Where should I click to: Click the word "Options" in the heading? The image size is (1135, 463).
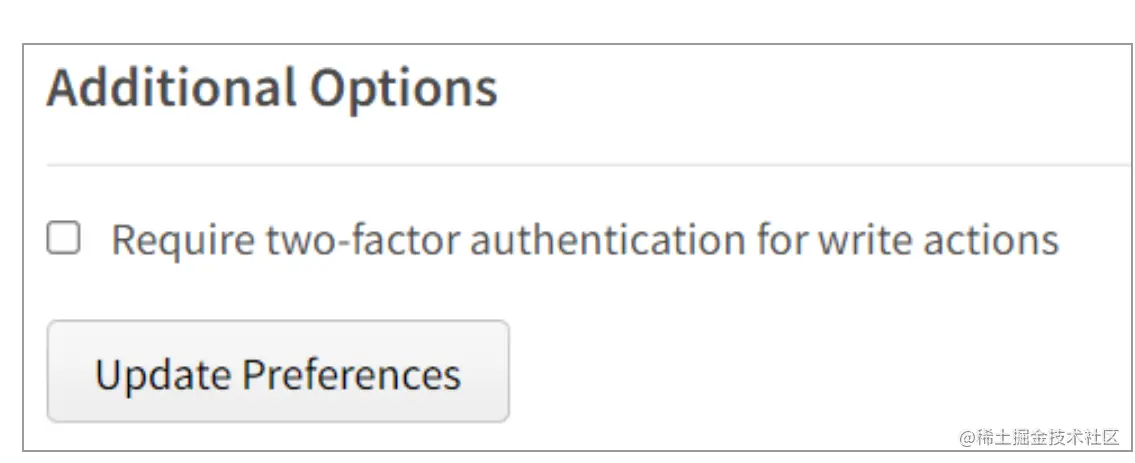(403, 88)
